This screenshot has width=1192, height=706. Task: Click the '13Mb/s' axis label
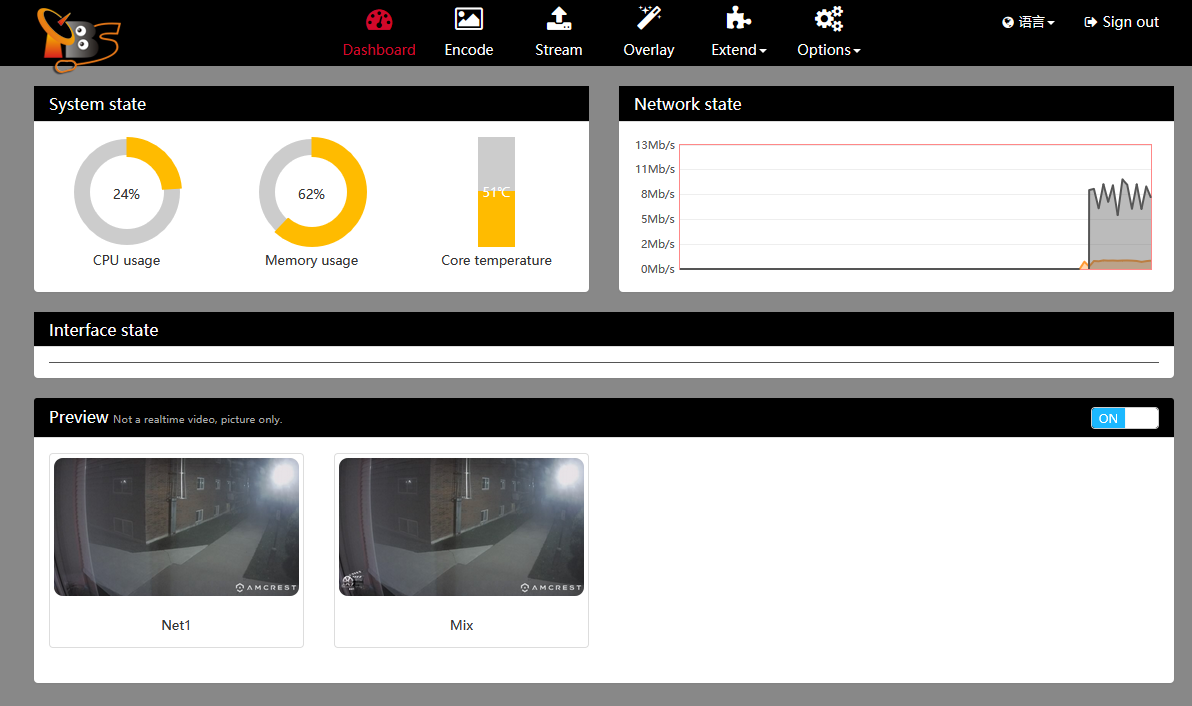(x=655, y=145)
